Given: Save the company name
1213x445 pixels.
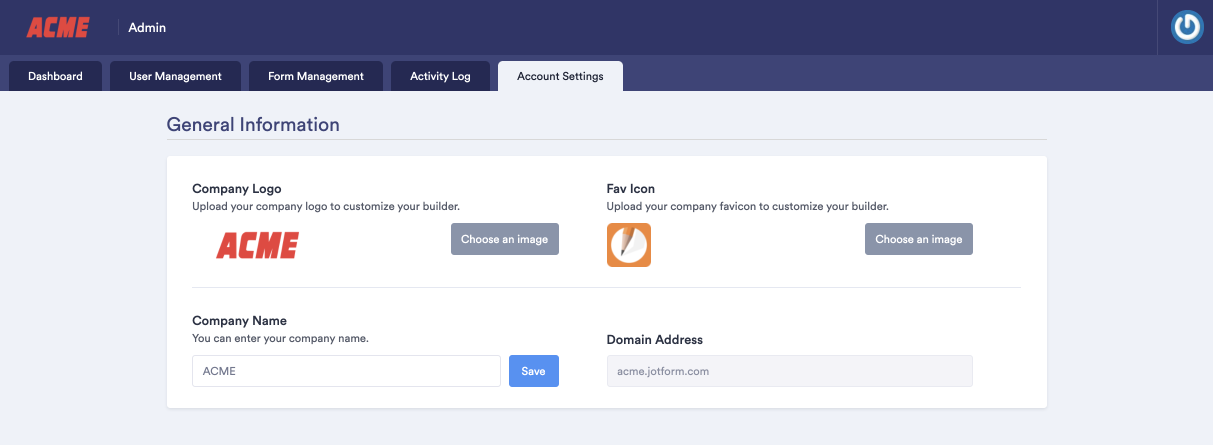Looking at the screenshot, I should [x=533, y=371].
